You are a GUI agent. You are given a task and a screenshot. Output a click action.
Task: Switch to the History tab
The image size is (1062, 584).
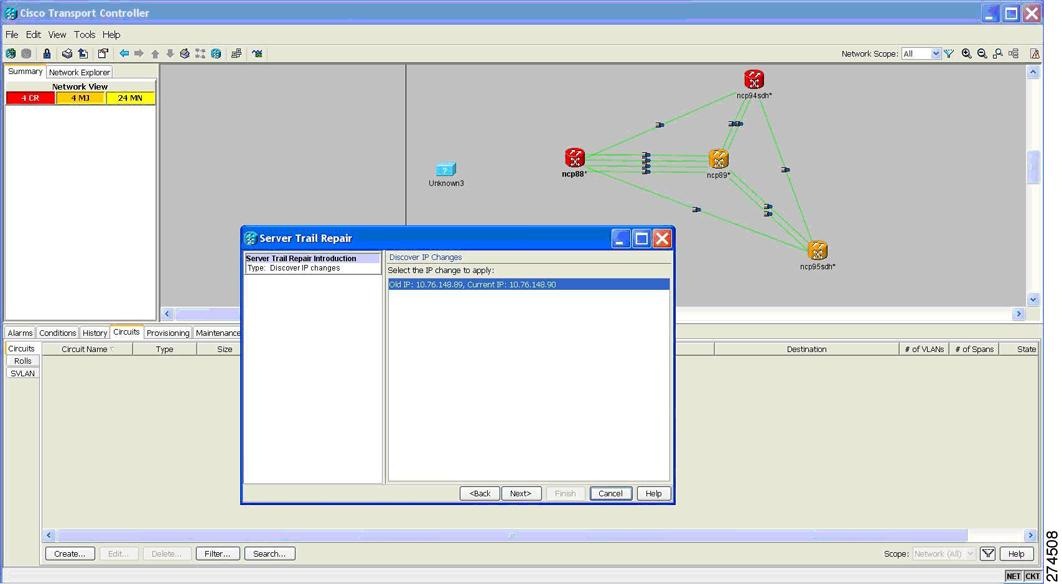point(95,333)
